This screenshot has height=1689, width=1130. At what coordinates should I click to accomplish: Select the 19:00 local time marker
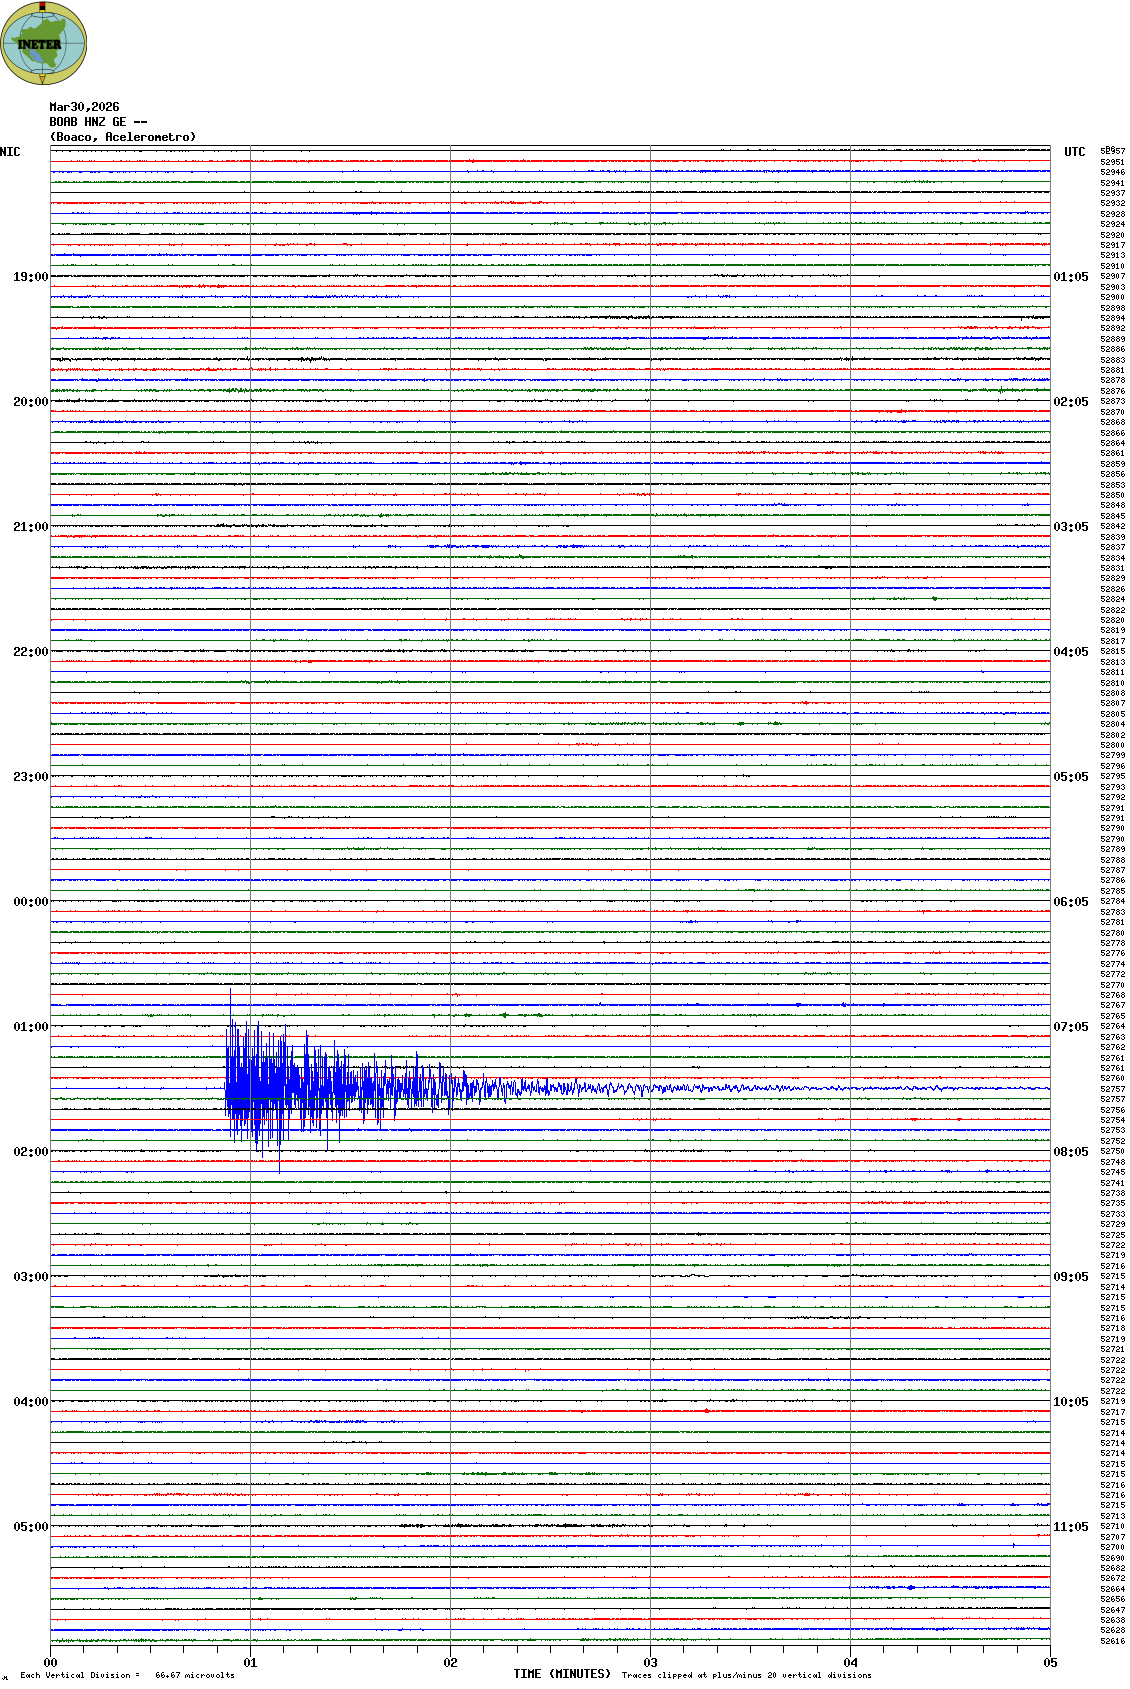(x=30, y=277)
